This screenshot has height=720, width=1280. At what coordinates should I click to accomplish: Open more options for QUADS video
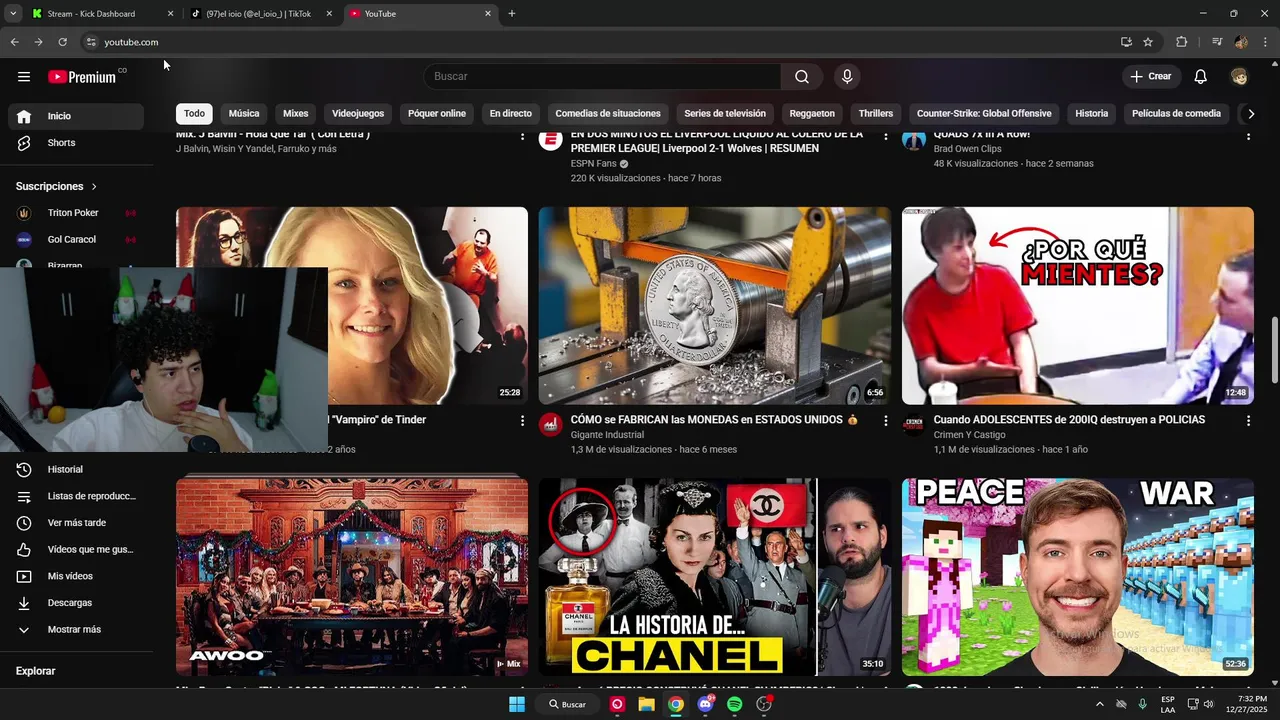(1248, 136)
